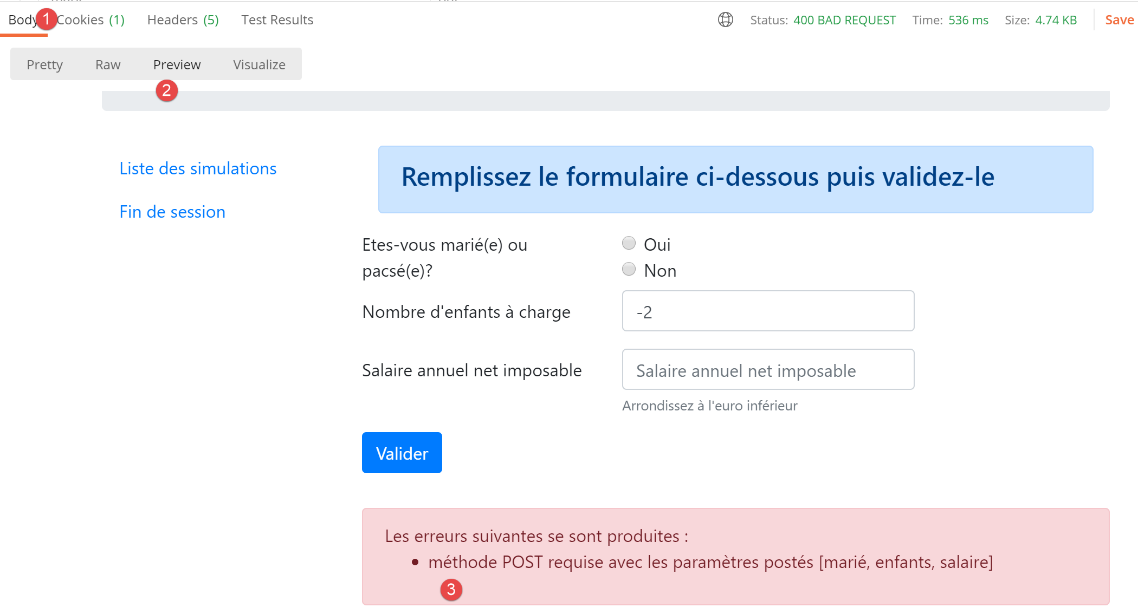The height and width of the screenshot is (614, 1138).
Task: Click the 400 BAD REQUEST status text
Action: pos(844,20)
